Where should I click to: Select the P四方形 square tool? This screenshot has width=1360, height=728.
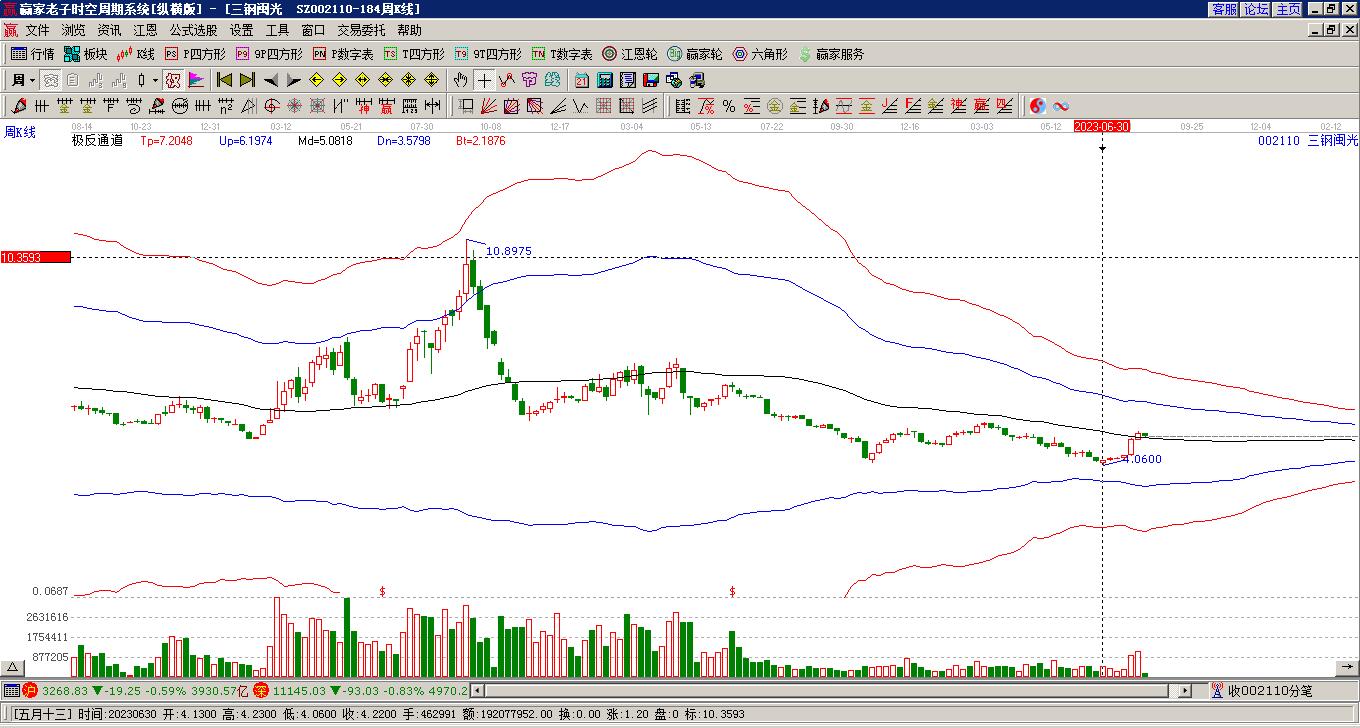pos(195,54)
